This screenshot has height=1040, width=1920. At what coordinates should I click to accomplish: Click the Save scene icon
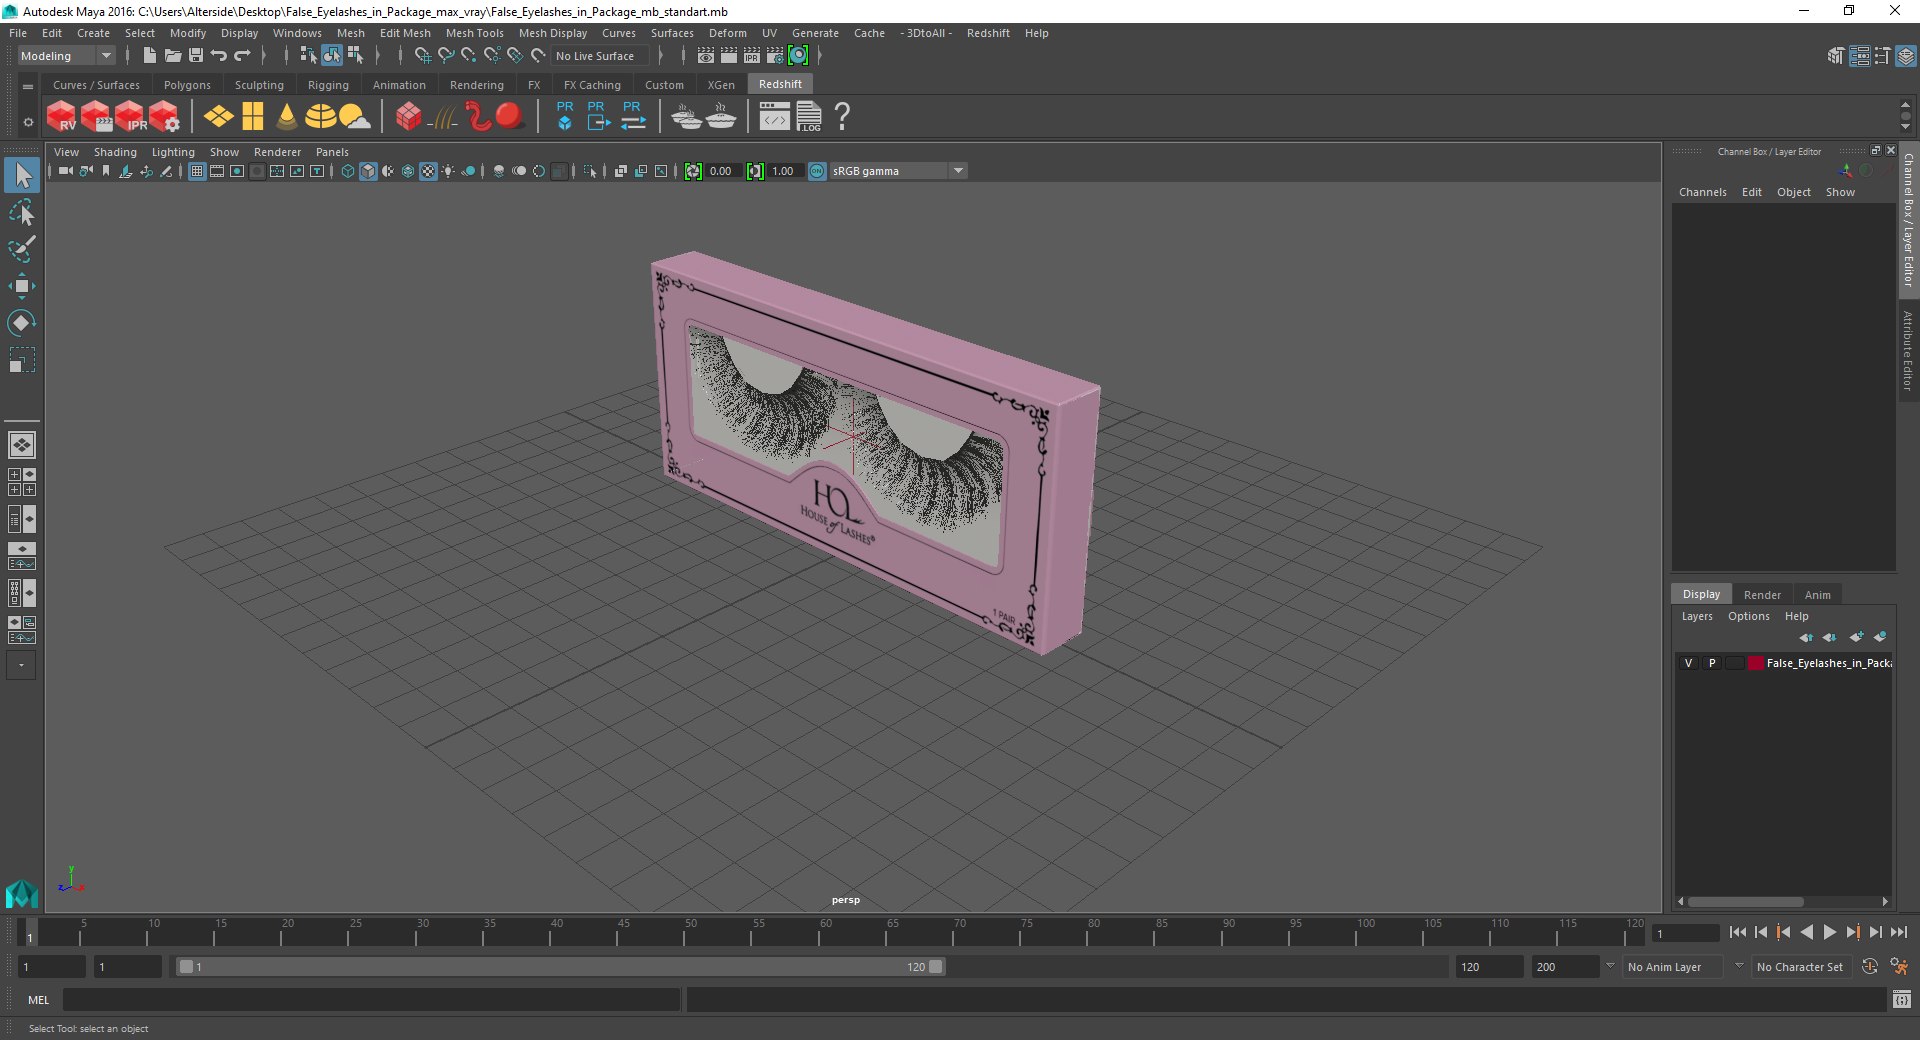click(x=196, y=56)
